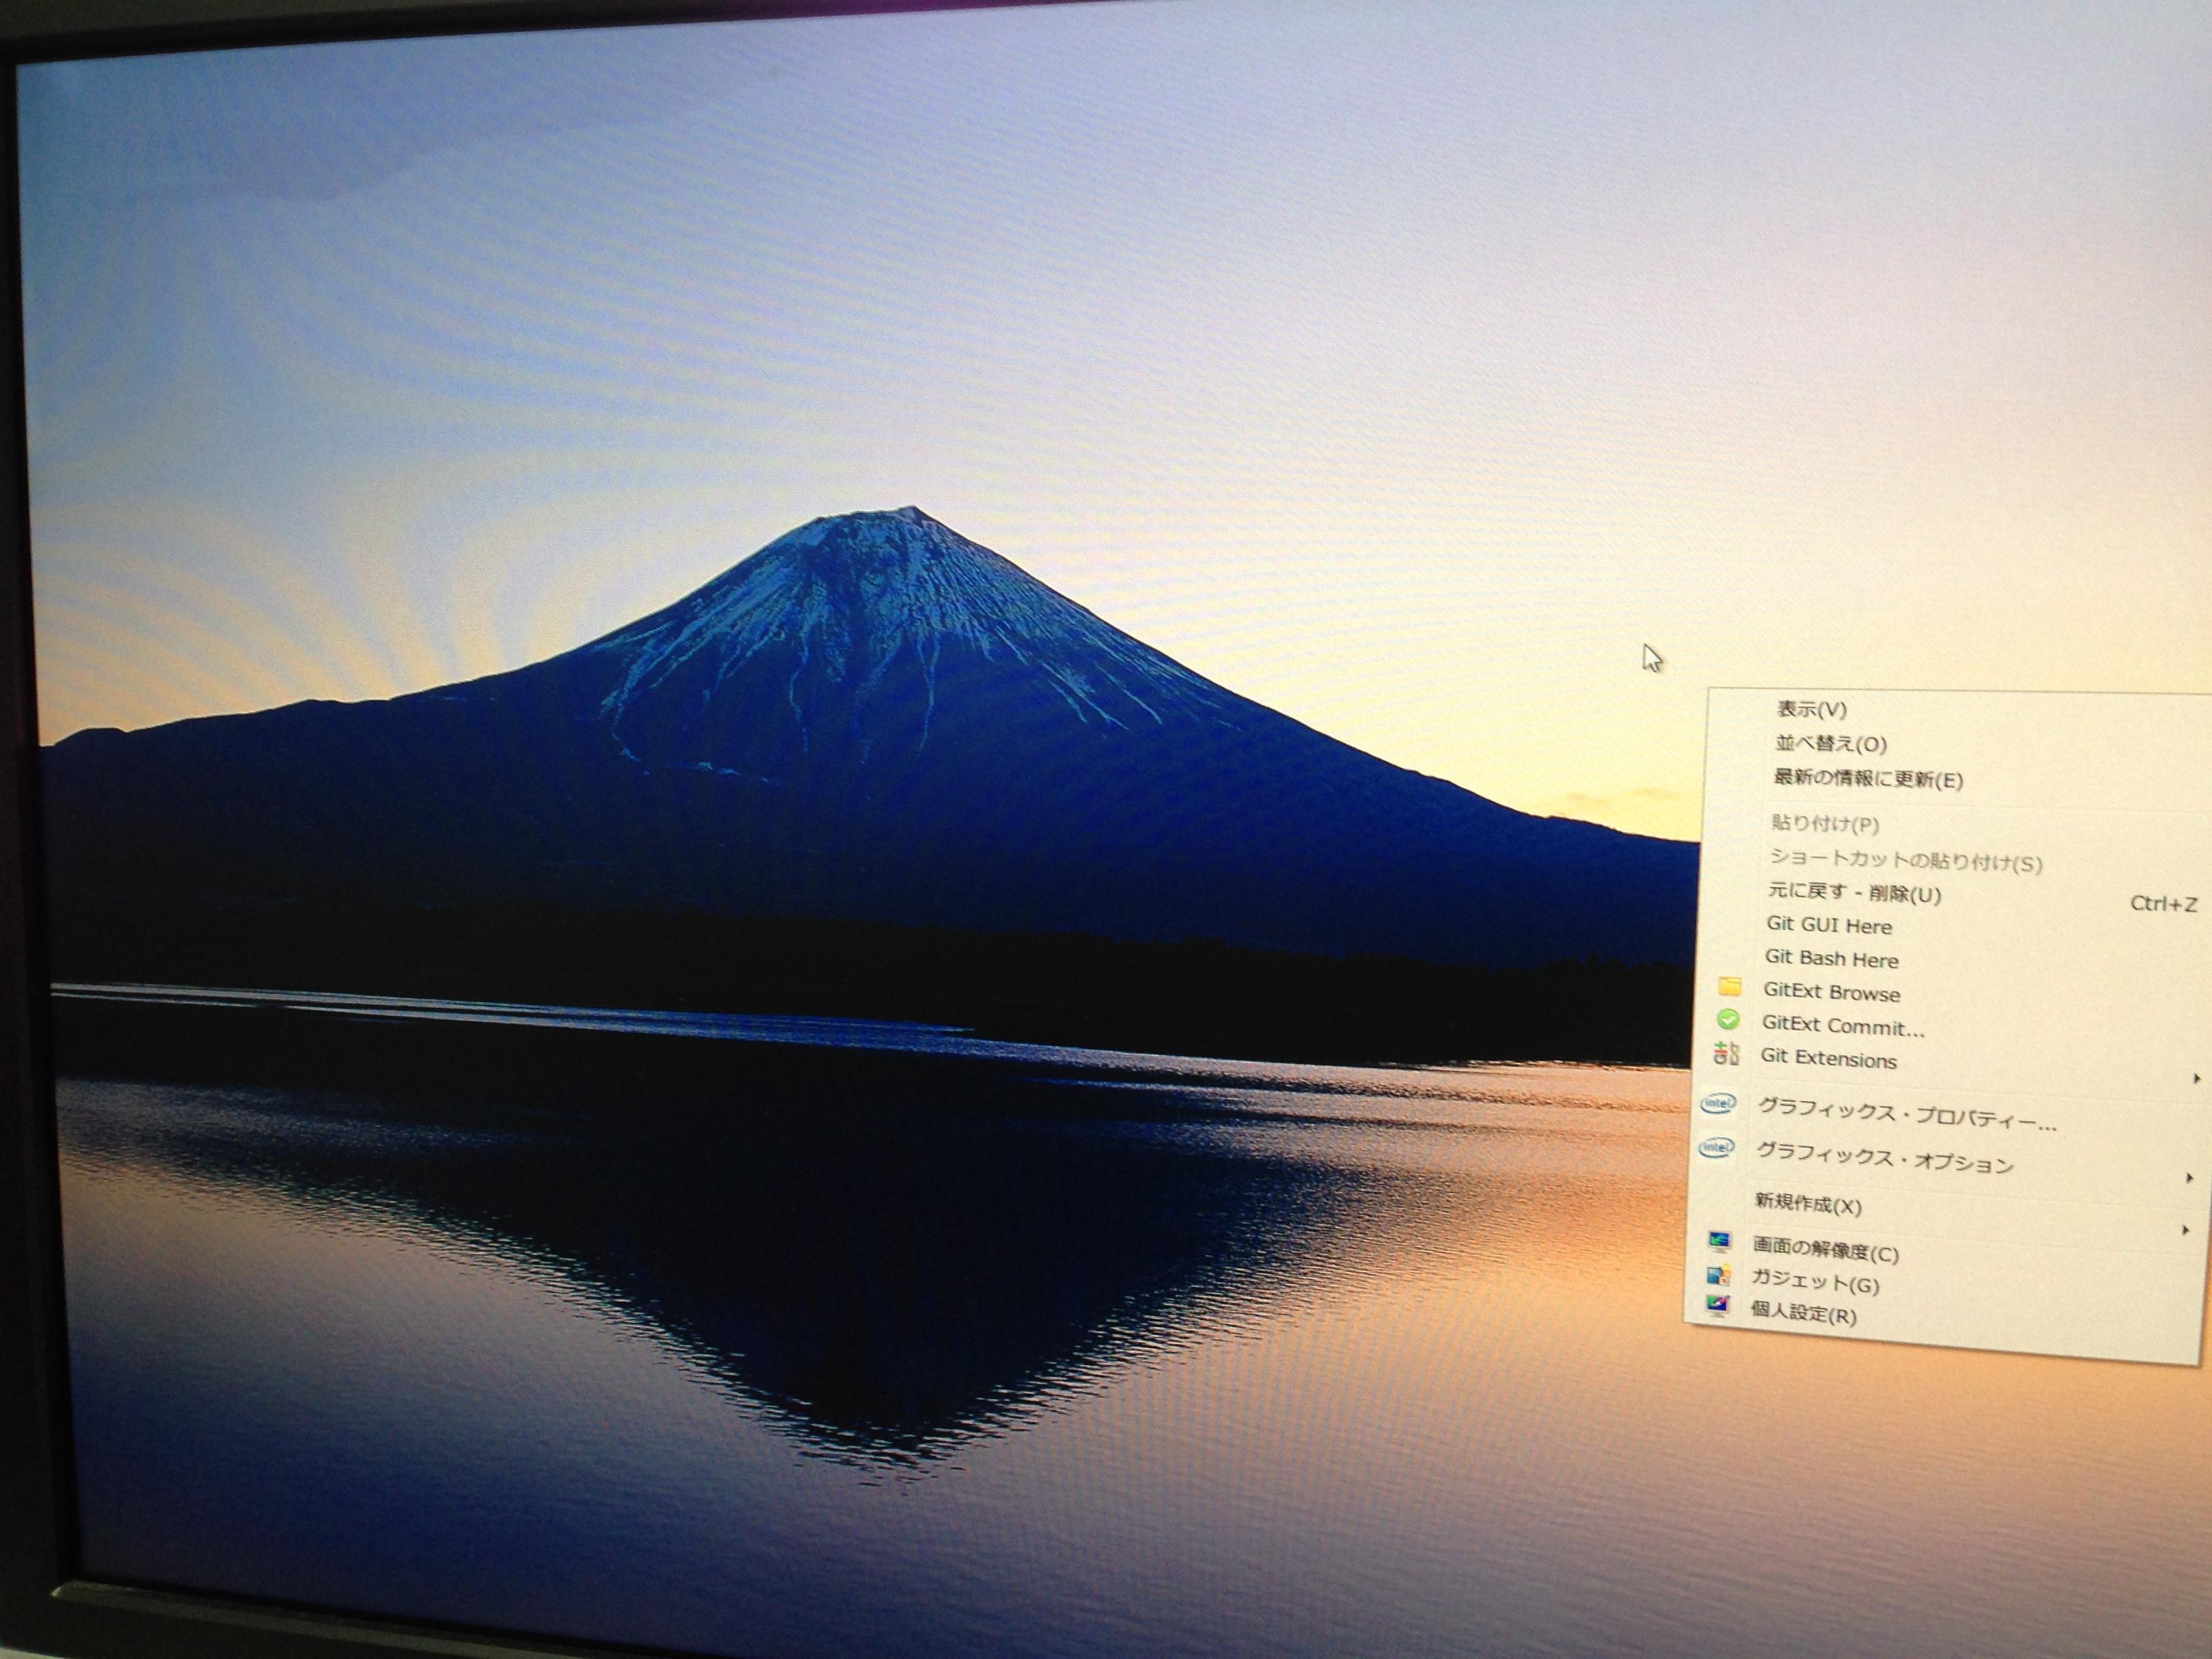Select Git GUI Here
This screenshot has width=2212, height=1659.
[1829, 926]
